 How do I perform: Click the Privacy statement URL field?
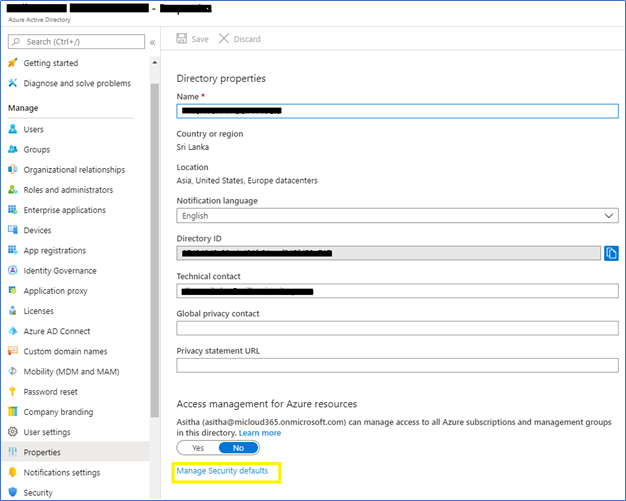point(397,365)
